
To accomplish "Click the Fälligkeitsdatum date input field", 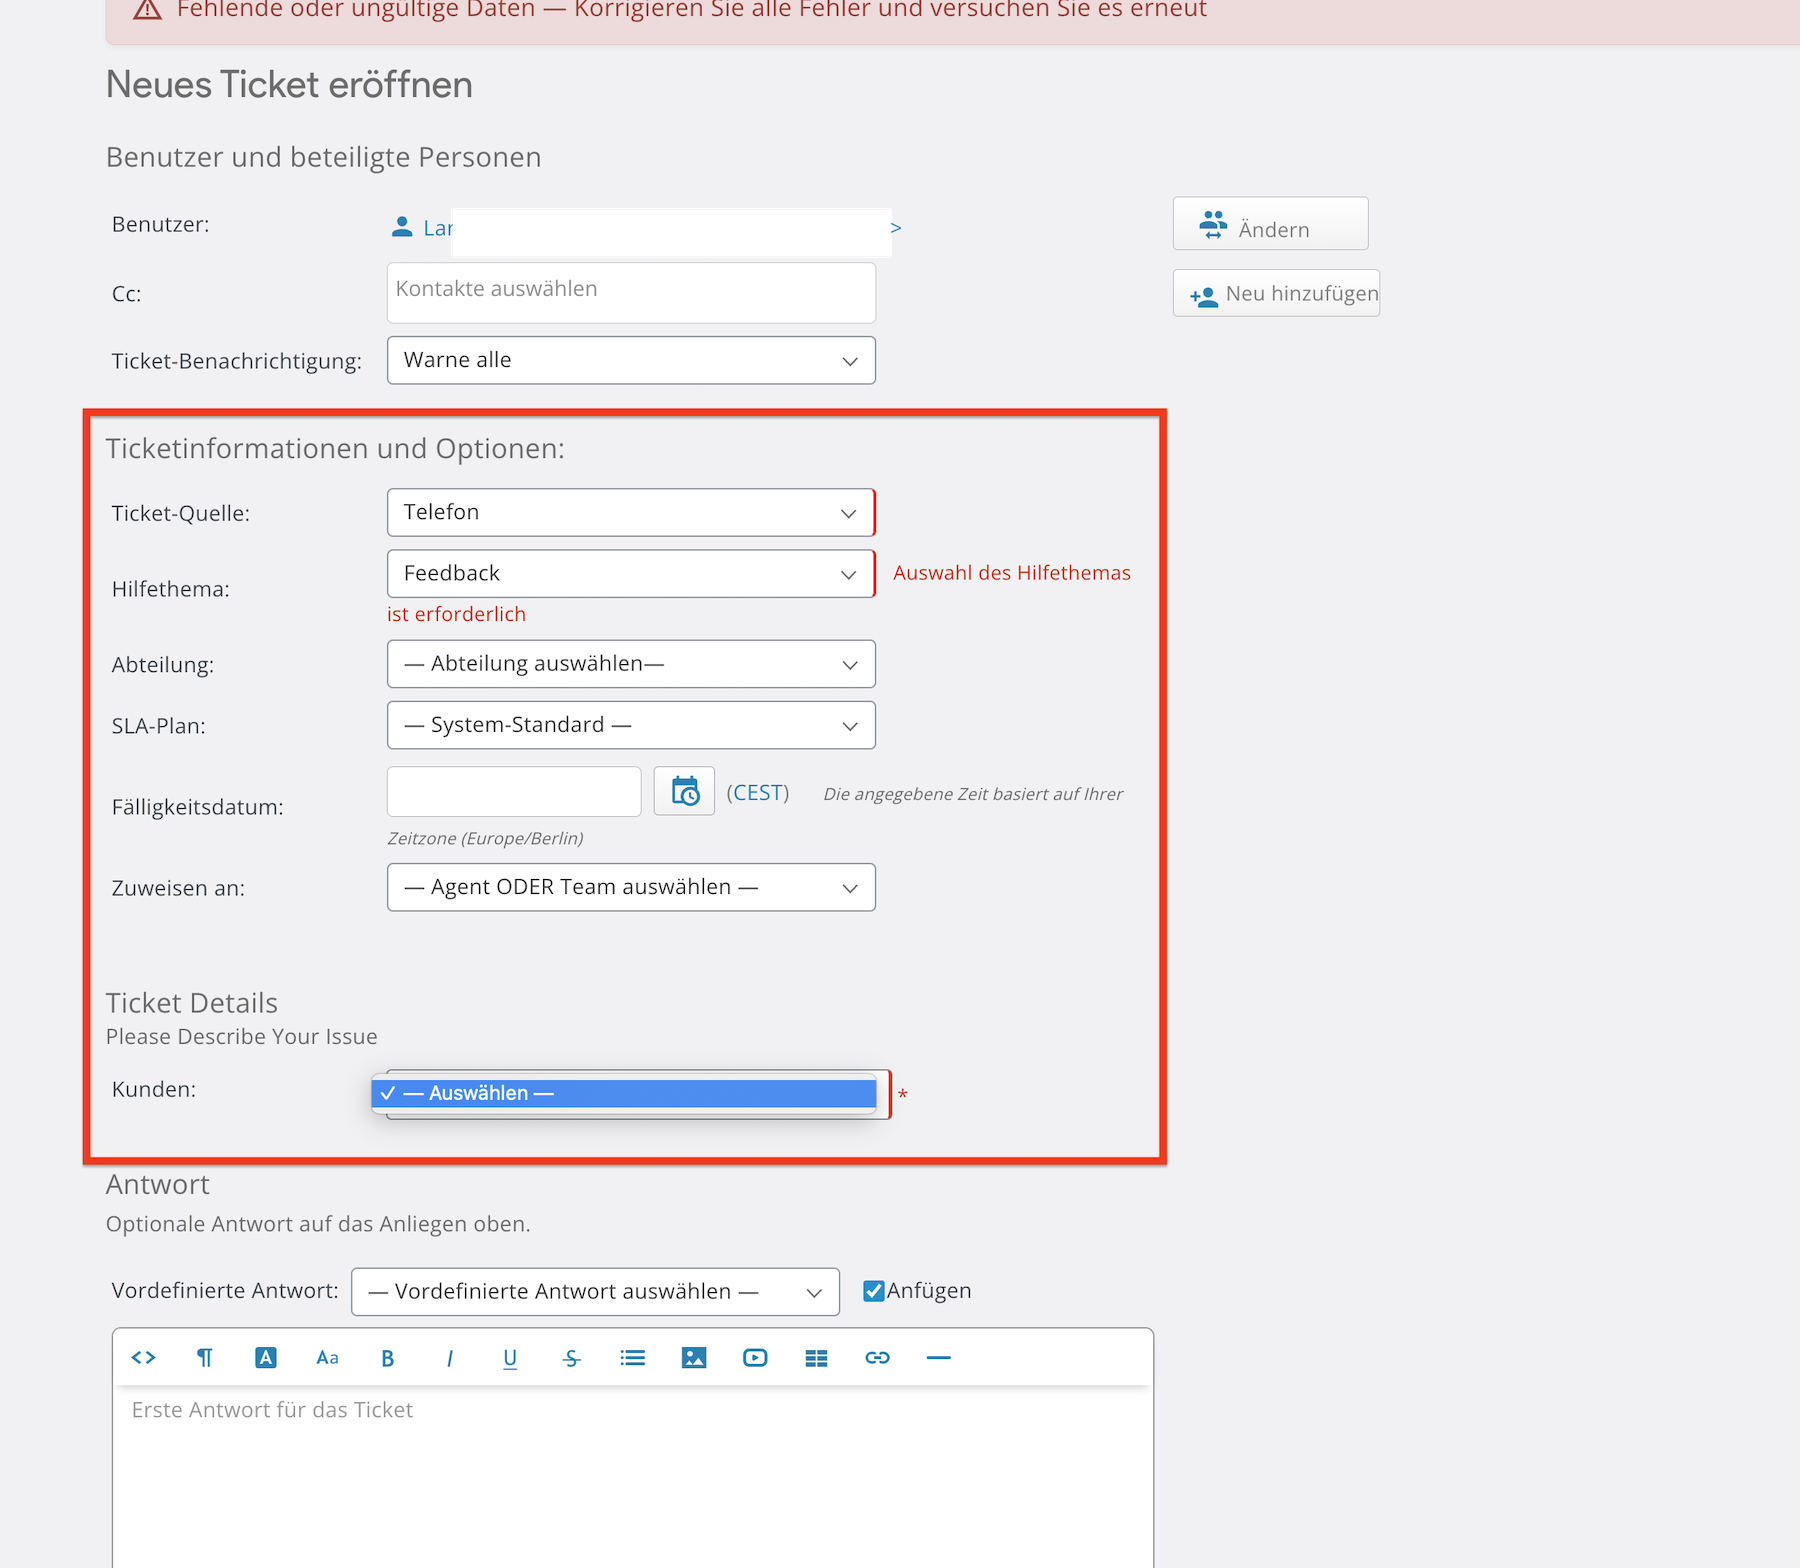I will [x=514, y=791].
